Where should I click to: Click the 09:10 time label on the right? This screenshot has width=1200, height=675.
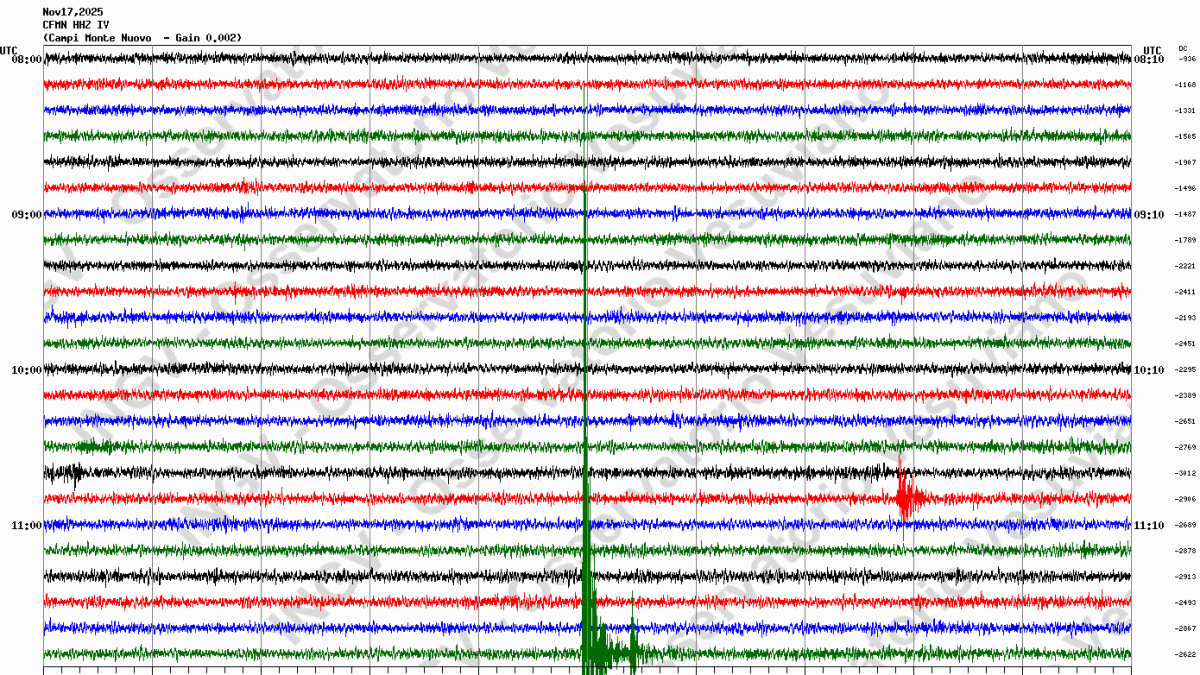point(1148,214)
